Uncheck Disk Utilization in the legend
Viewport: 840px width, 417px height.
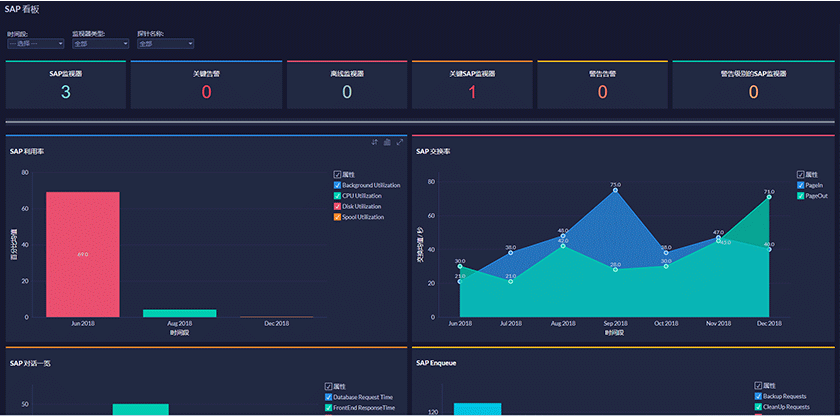point(337,206)
